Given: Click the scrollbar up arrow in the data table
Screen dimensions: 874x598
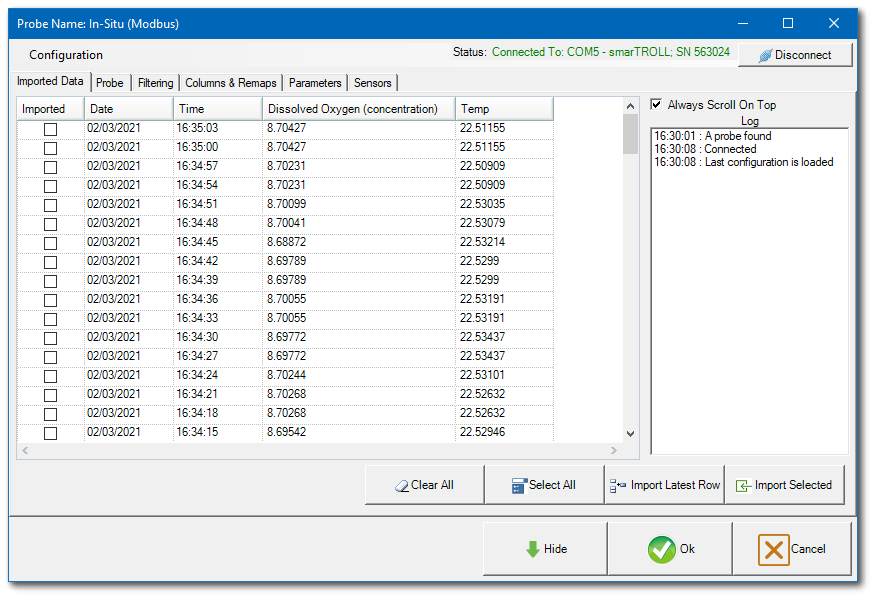Looking at the screenshot, I should point(630,104).
